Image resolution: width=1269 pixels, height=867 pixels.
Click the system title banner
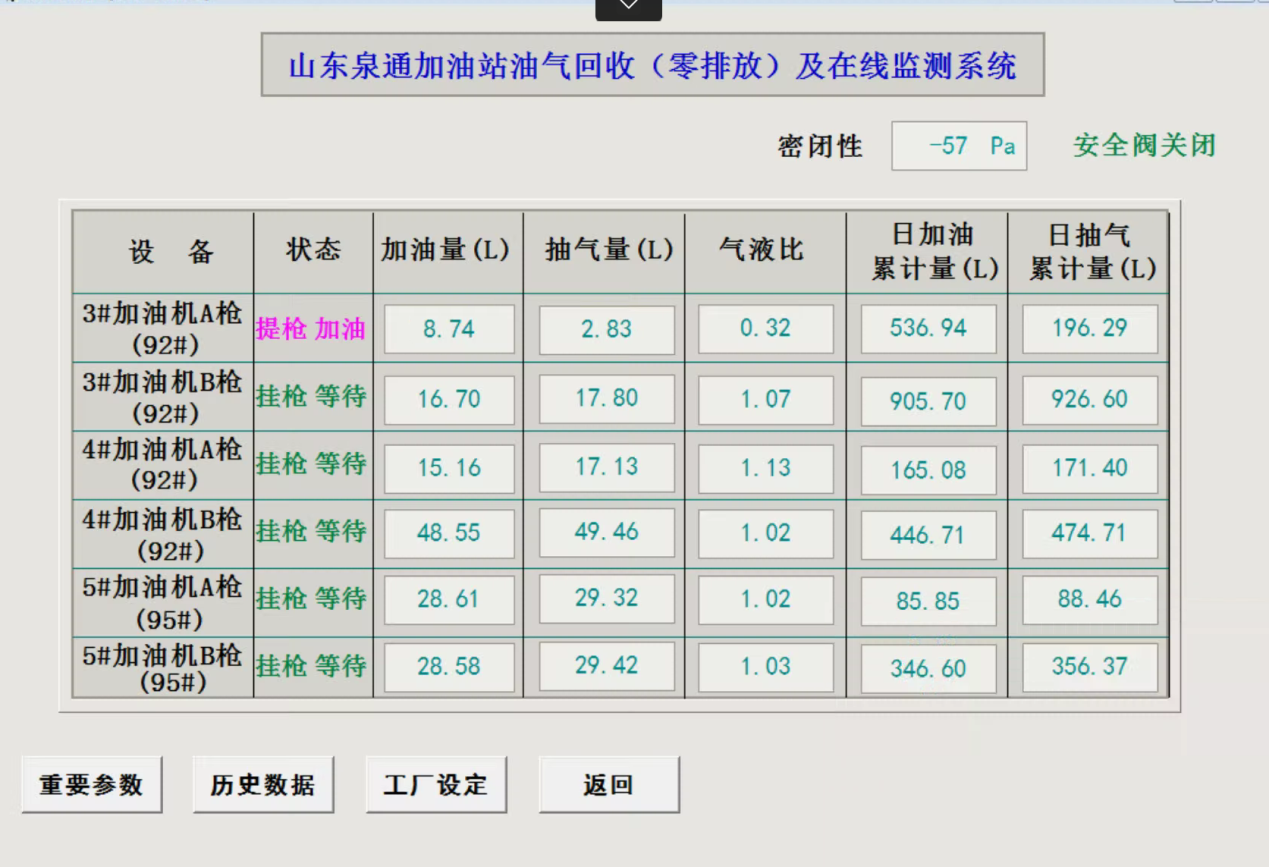click(653, 64)
